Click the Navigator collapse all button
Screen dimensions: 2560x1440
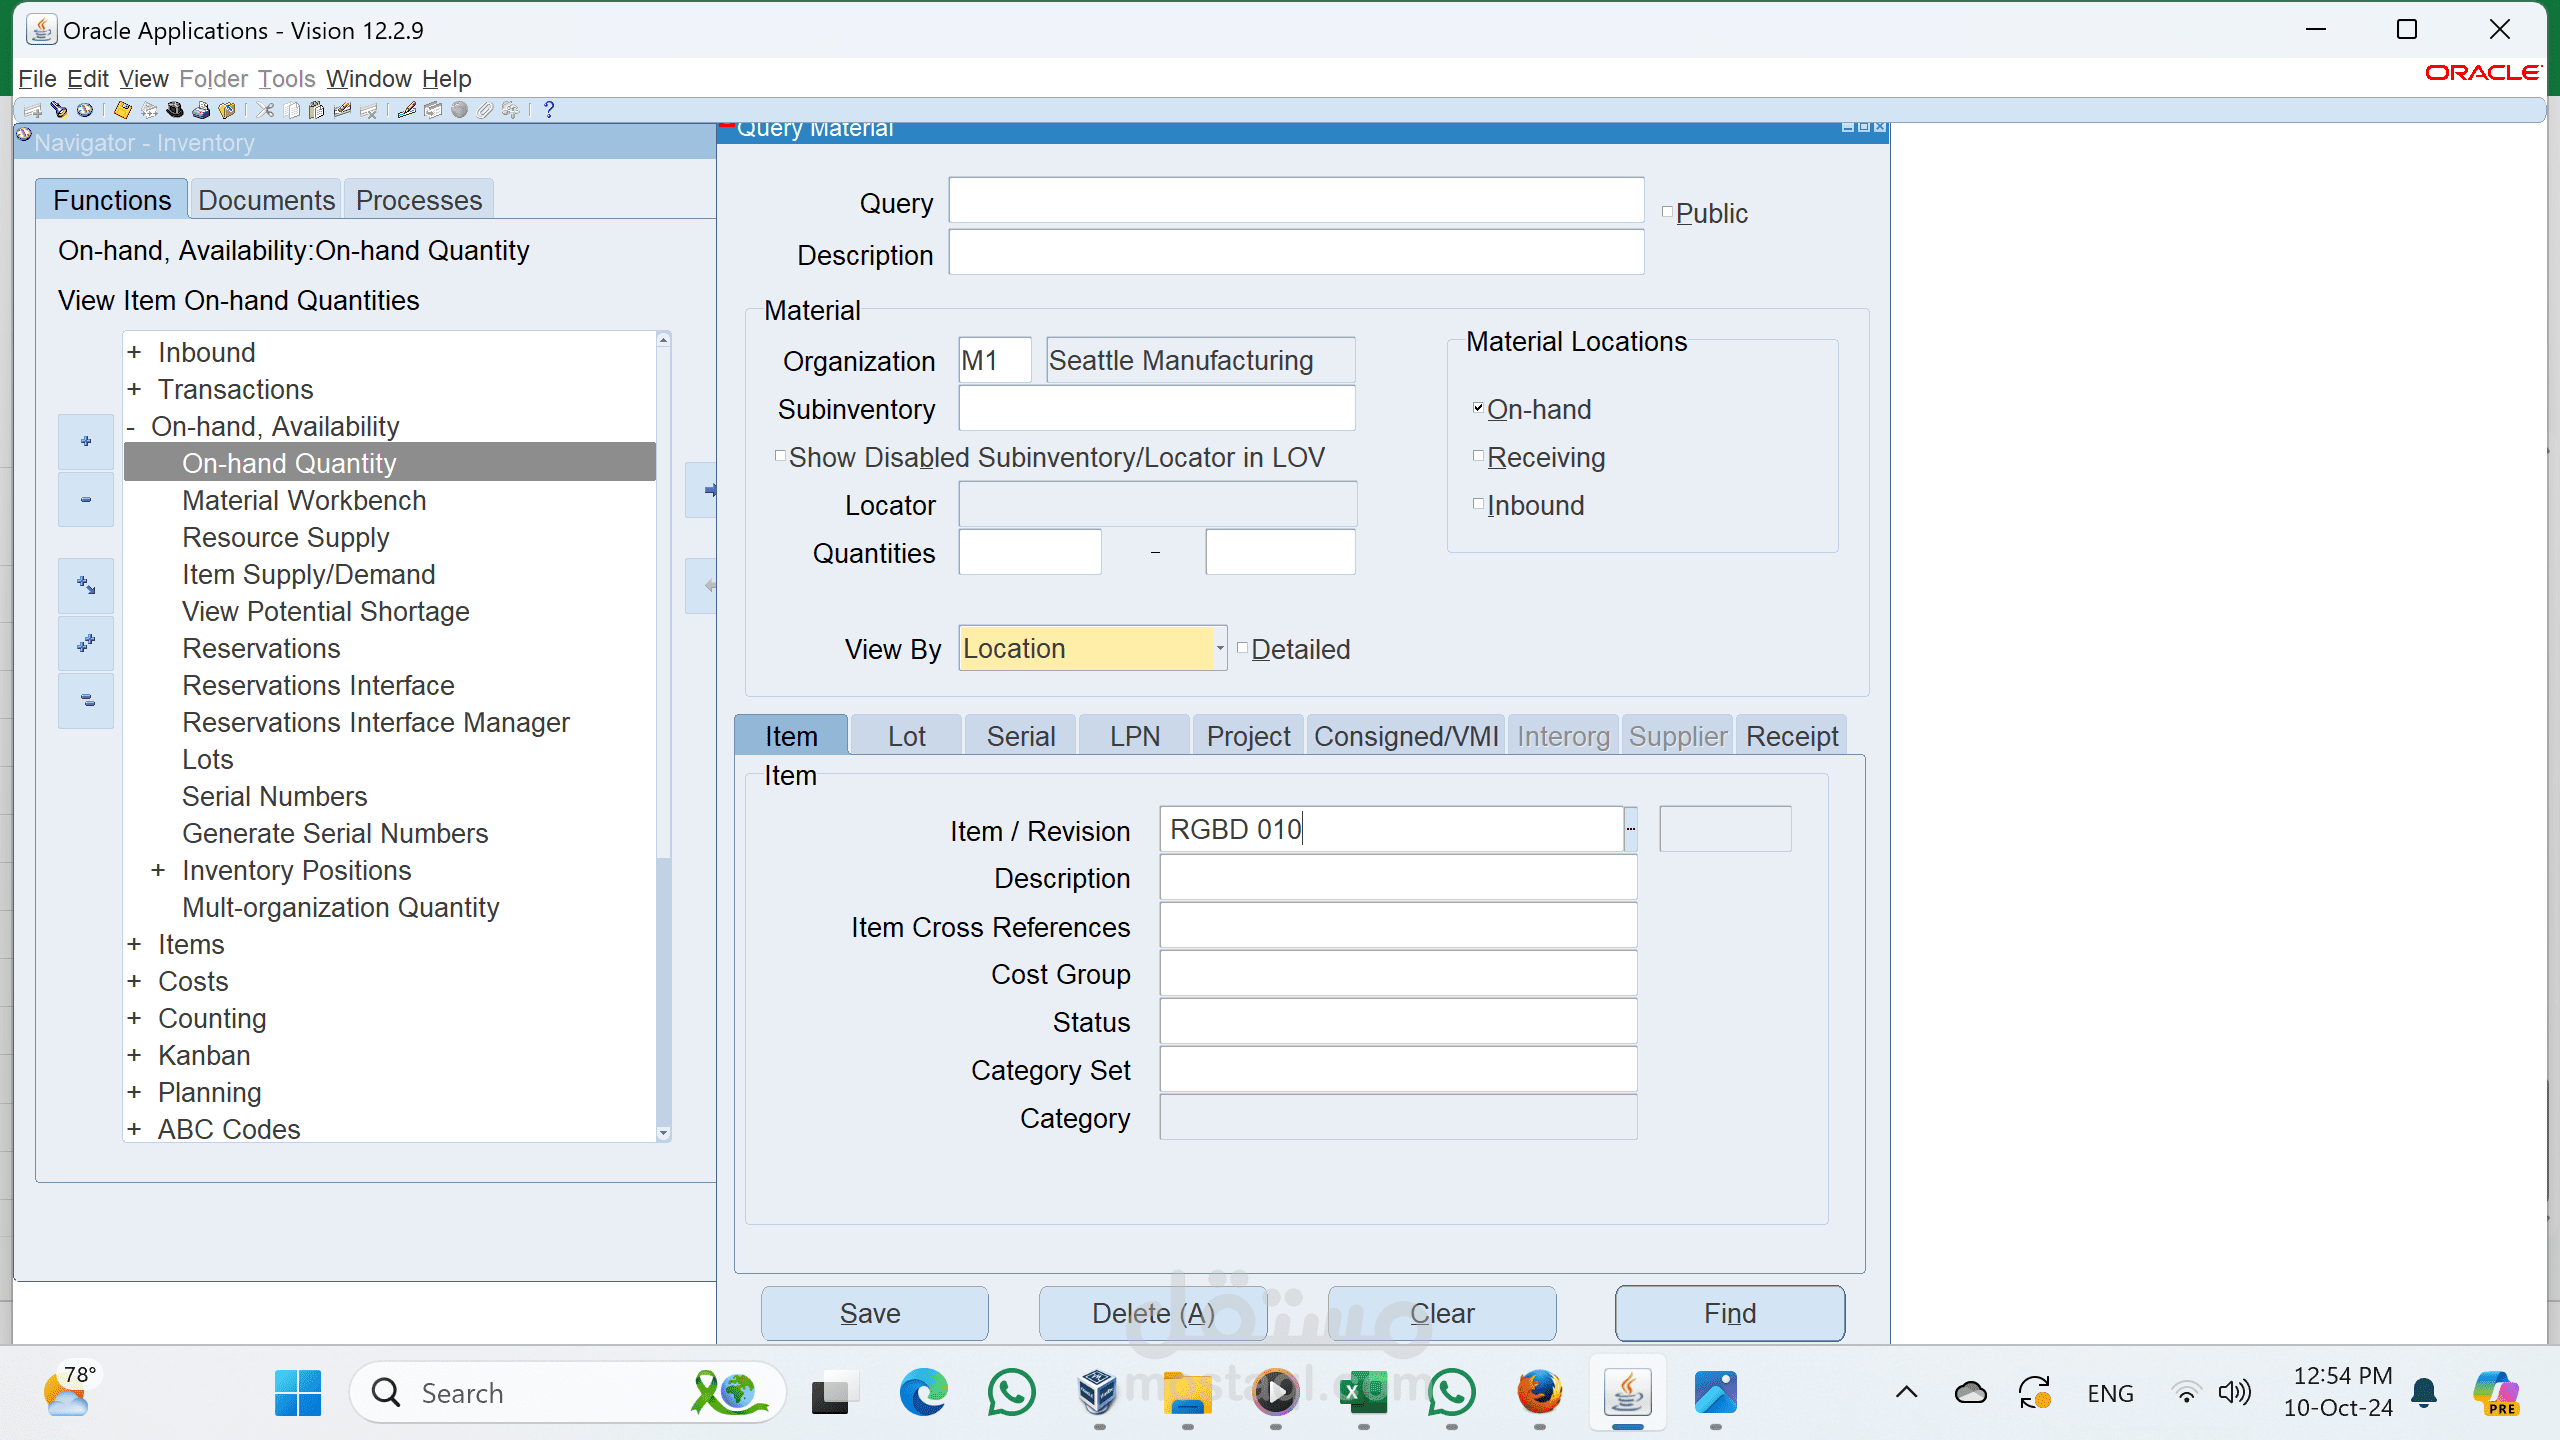coord(86,700)
